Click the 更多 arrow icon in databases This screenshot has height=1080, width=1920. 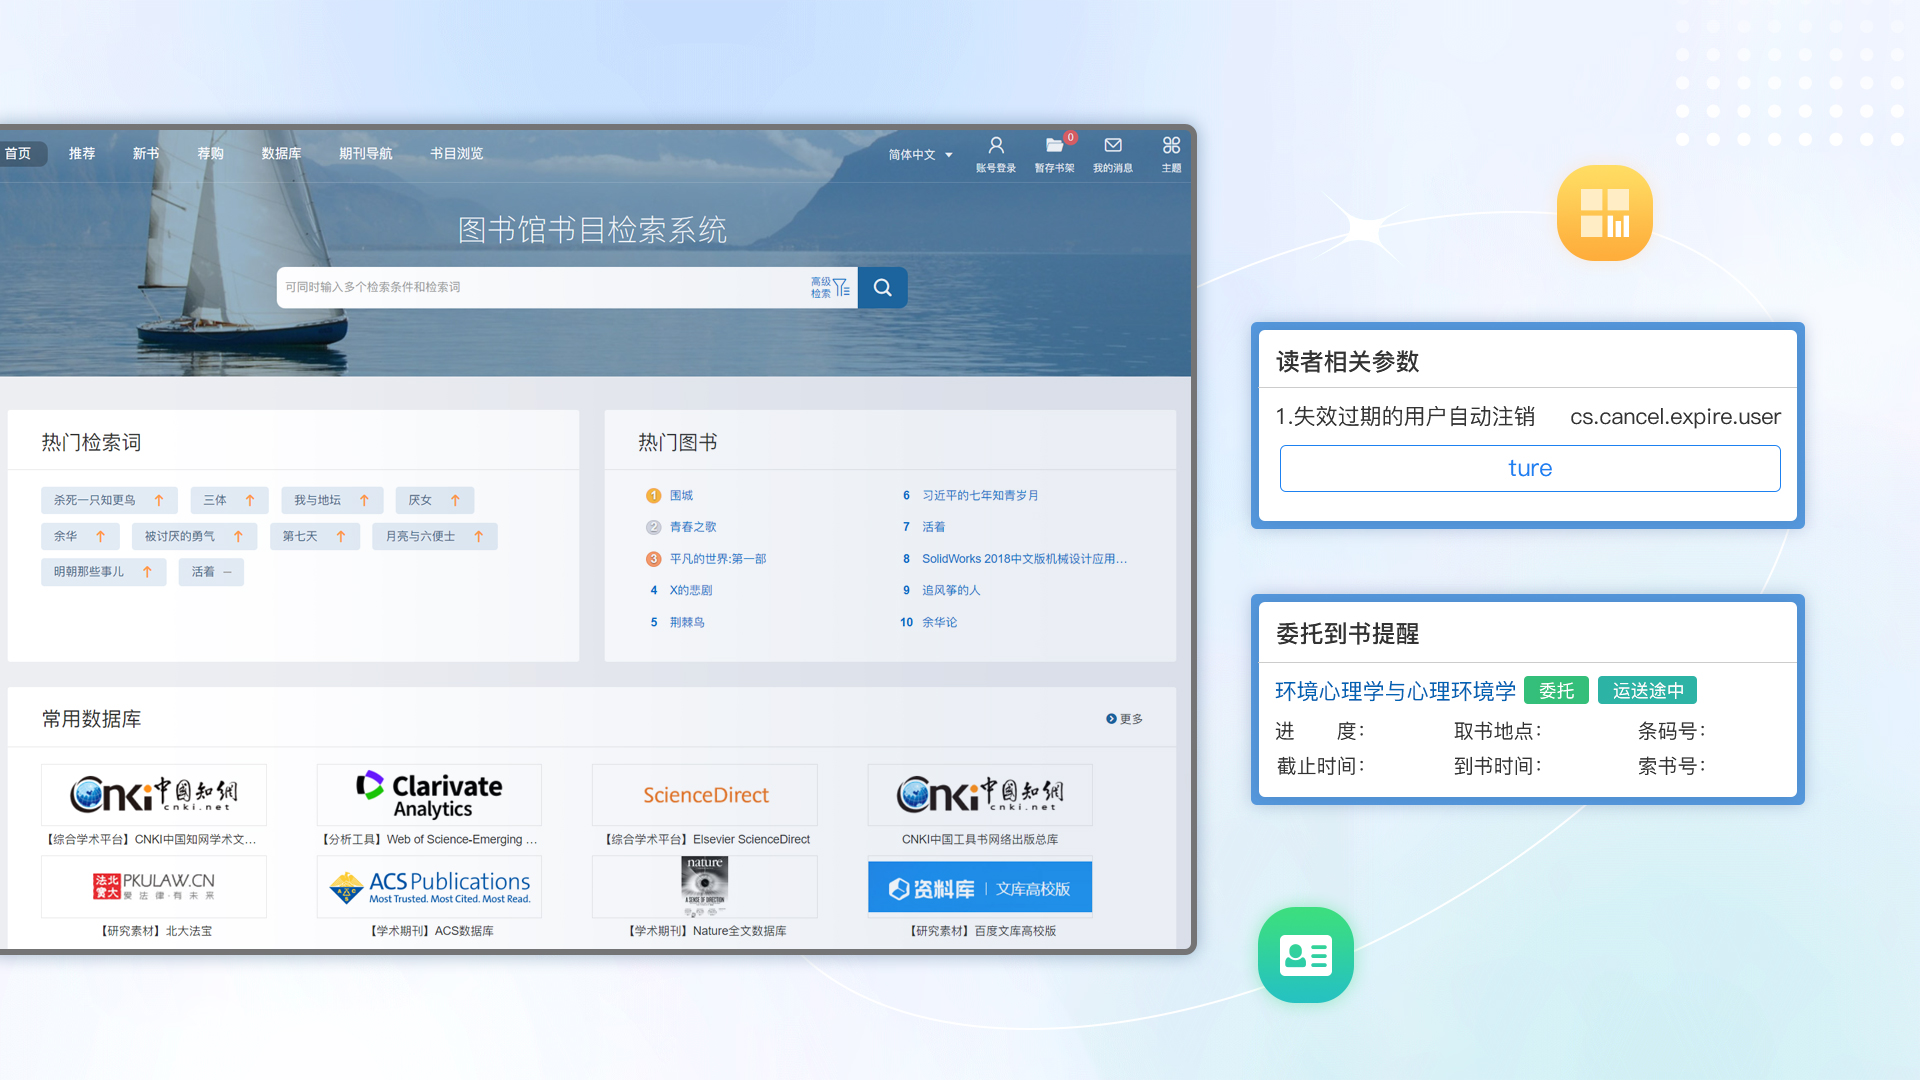pos(1111,719)
